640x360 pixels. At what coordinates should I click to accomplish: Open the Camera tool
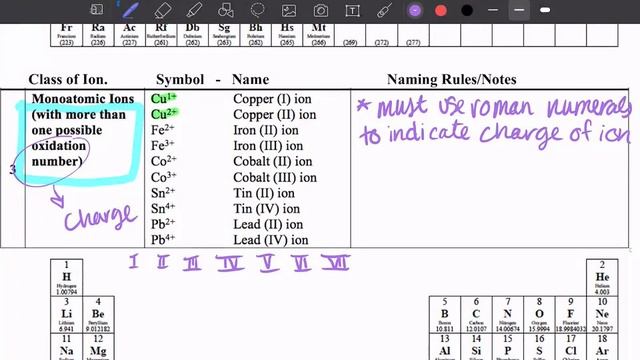click(x=321, y=11)
